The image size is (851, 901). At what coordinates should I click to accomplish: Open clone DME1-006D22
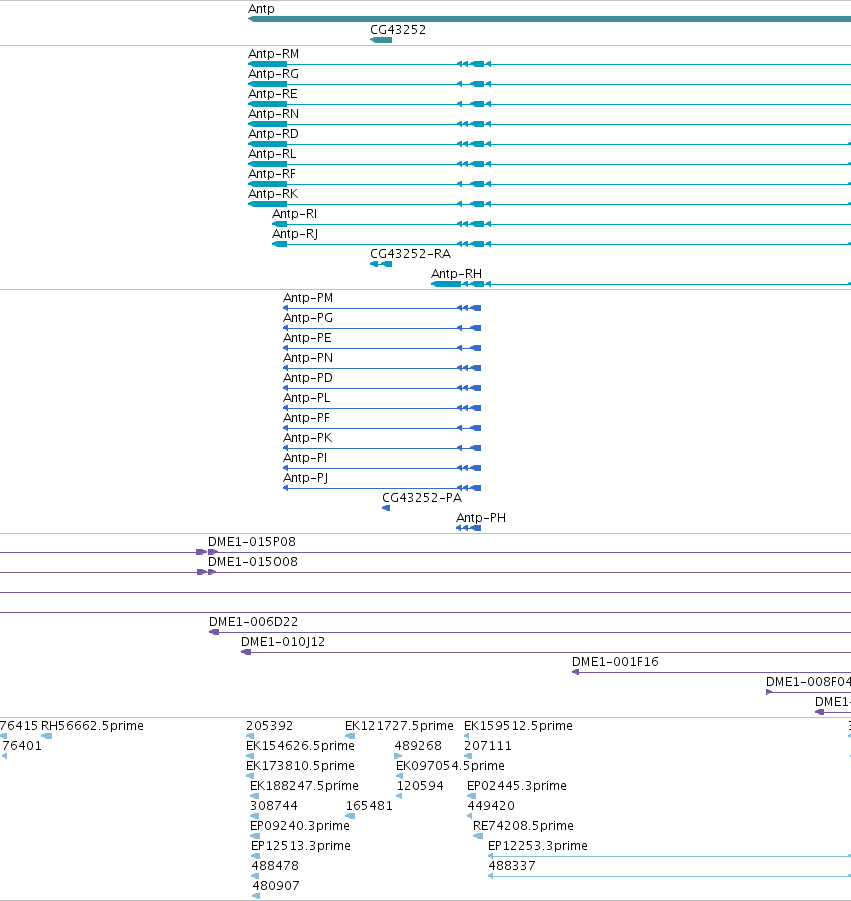253,622
